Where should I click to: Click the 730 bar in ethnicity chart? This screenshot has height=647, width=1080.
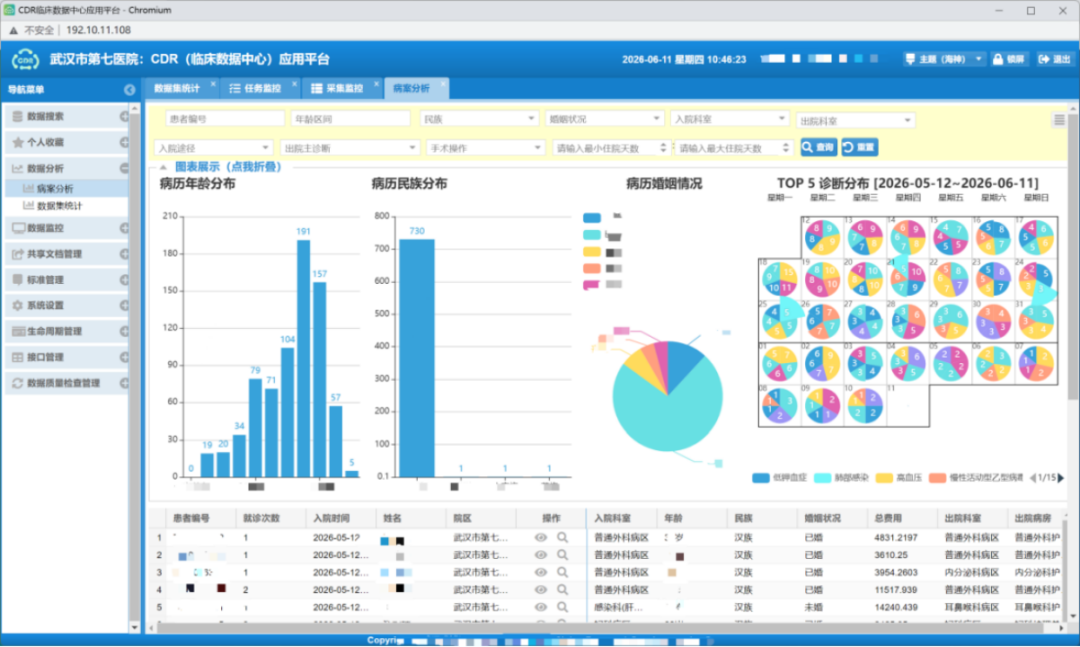point(417,358)
